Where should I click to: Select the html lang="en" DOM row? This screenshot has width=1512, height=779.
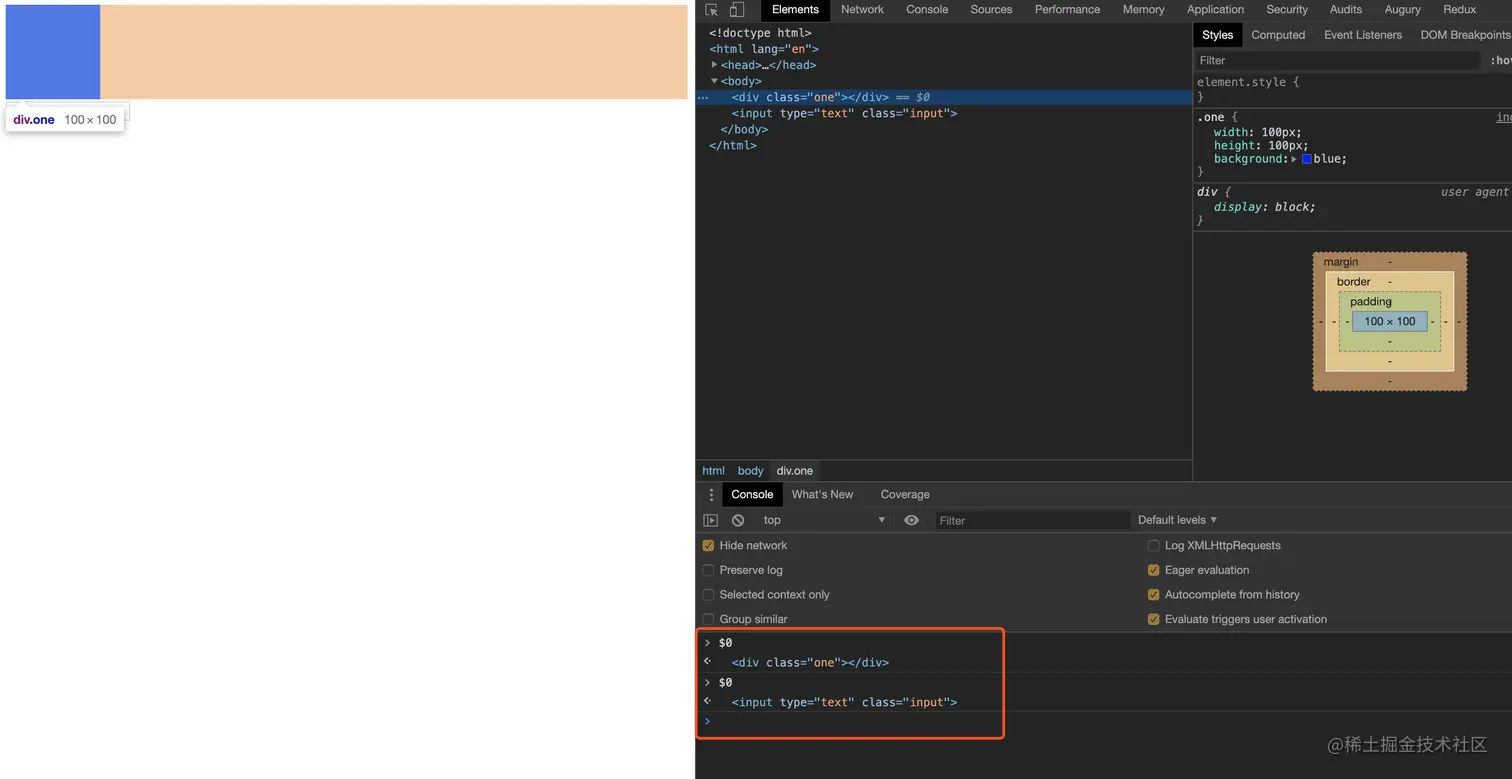pyautogui.click(x=944, y=49)
